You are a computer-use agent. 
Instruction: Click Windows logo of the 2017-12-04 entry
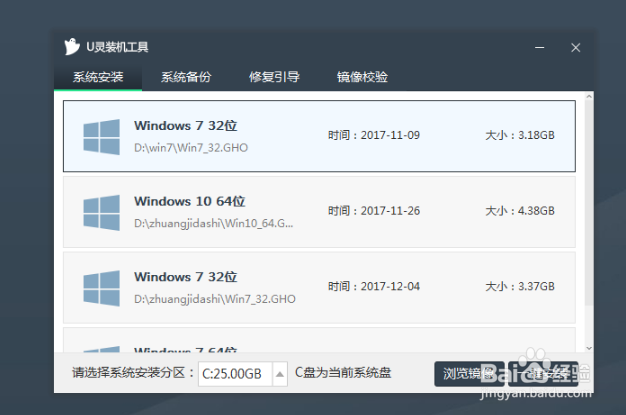click(x=101, y=288)
